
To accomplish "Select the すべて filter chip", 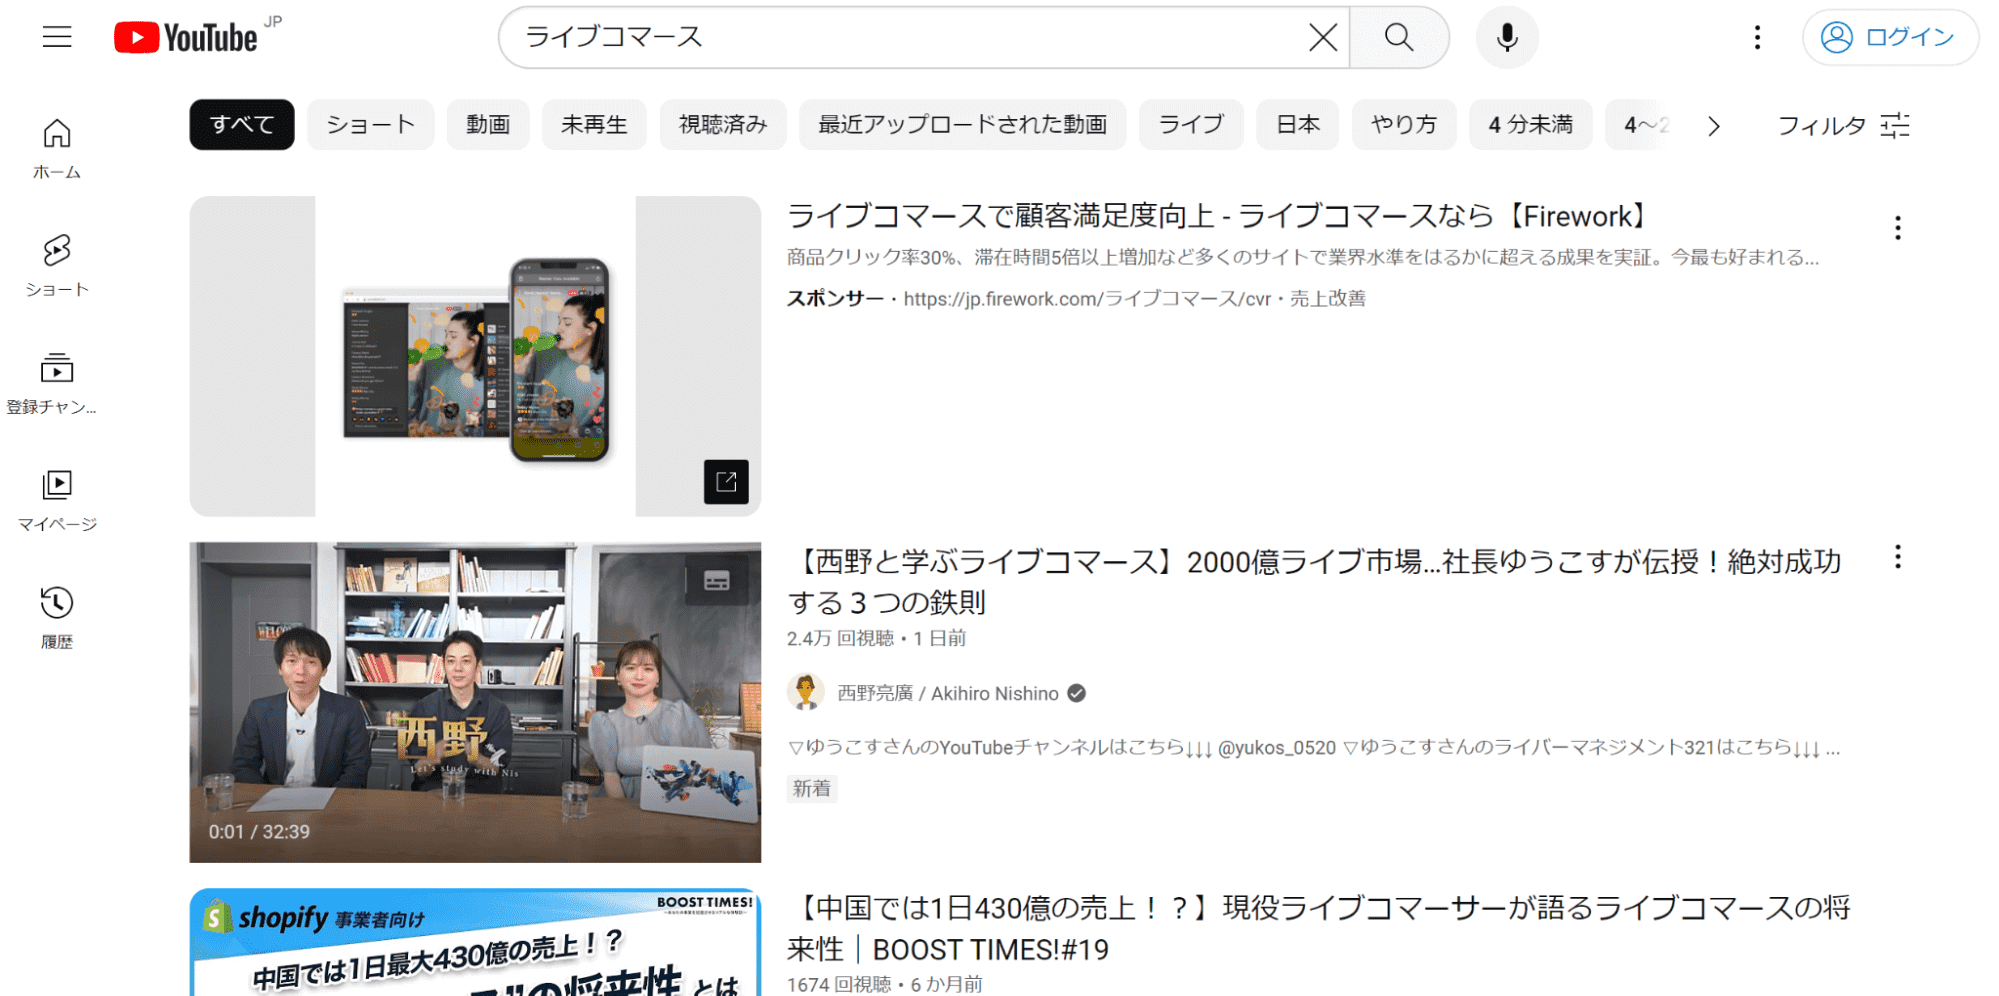I will coord(242,124).
